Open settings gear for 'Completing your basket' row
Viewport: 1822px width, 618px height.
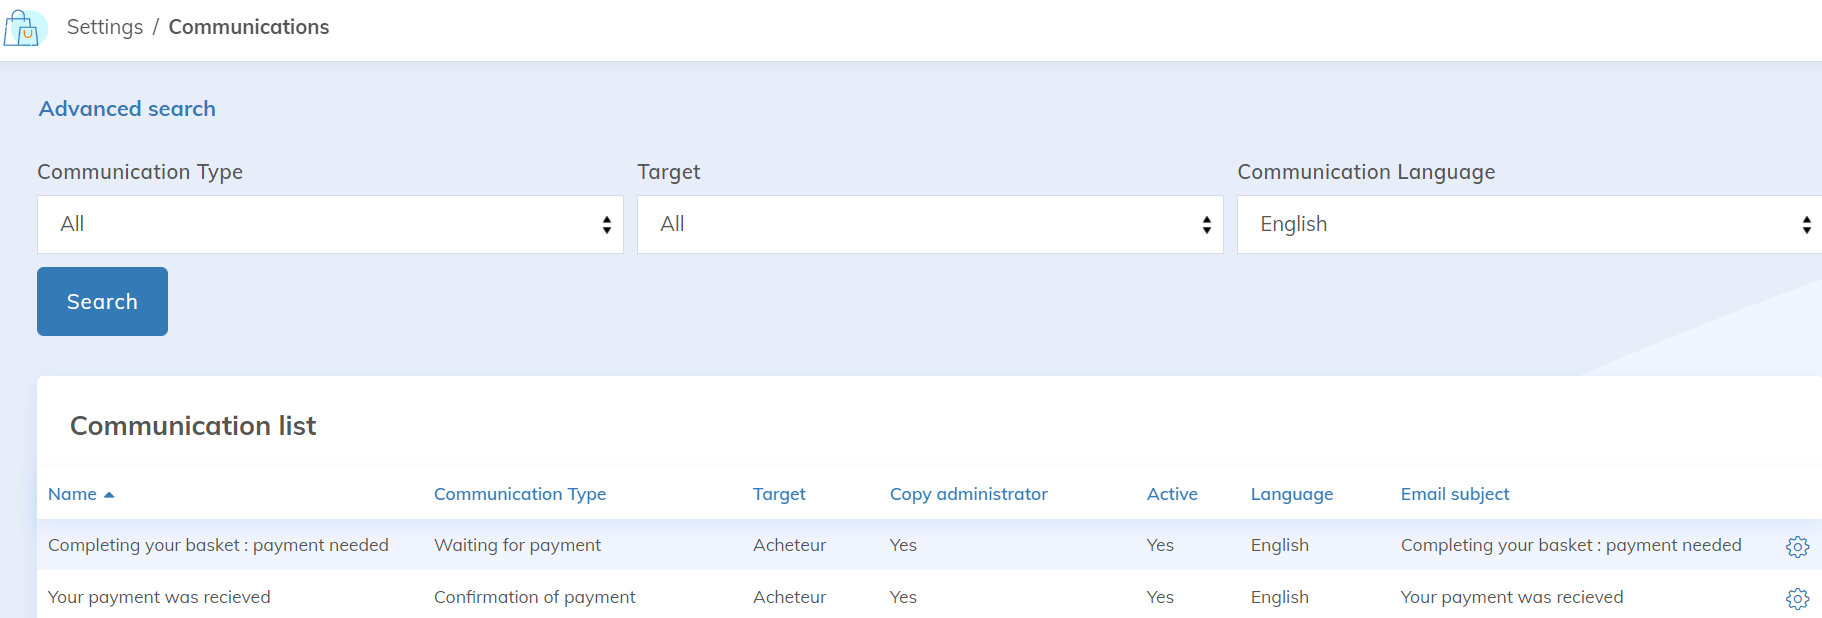tap(1797, 547)
